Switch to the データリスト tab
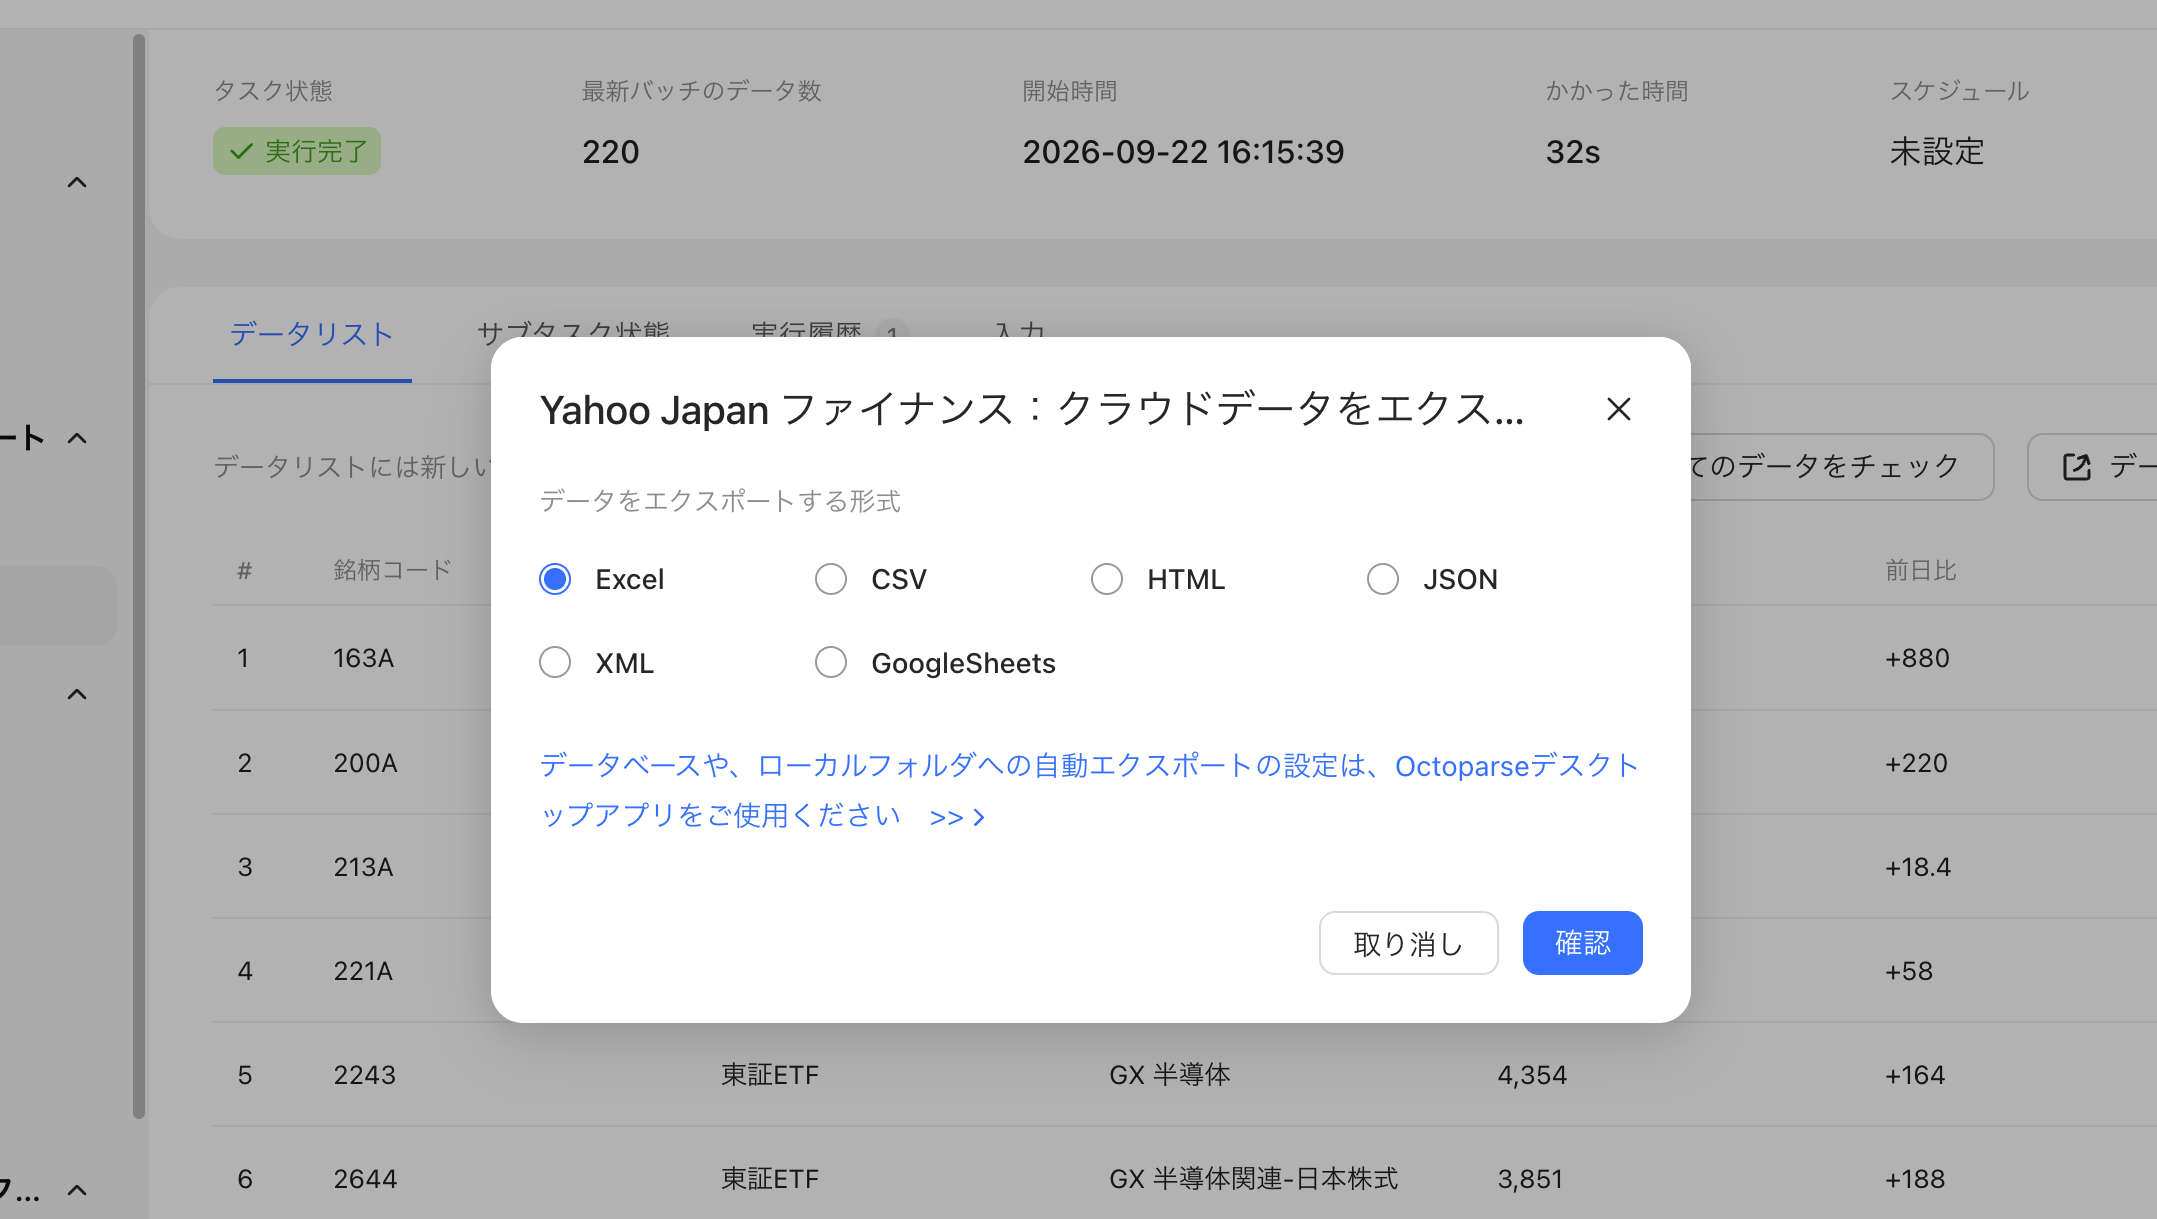 point(312,334)
